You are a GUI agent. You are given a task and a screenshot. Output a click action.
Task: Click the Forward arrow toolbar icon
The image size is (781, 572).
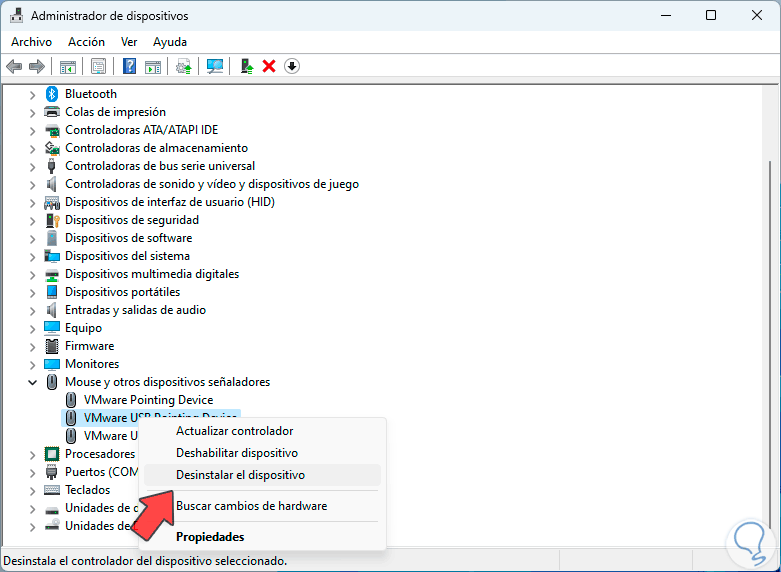point(37,66)
